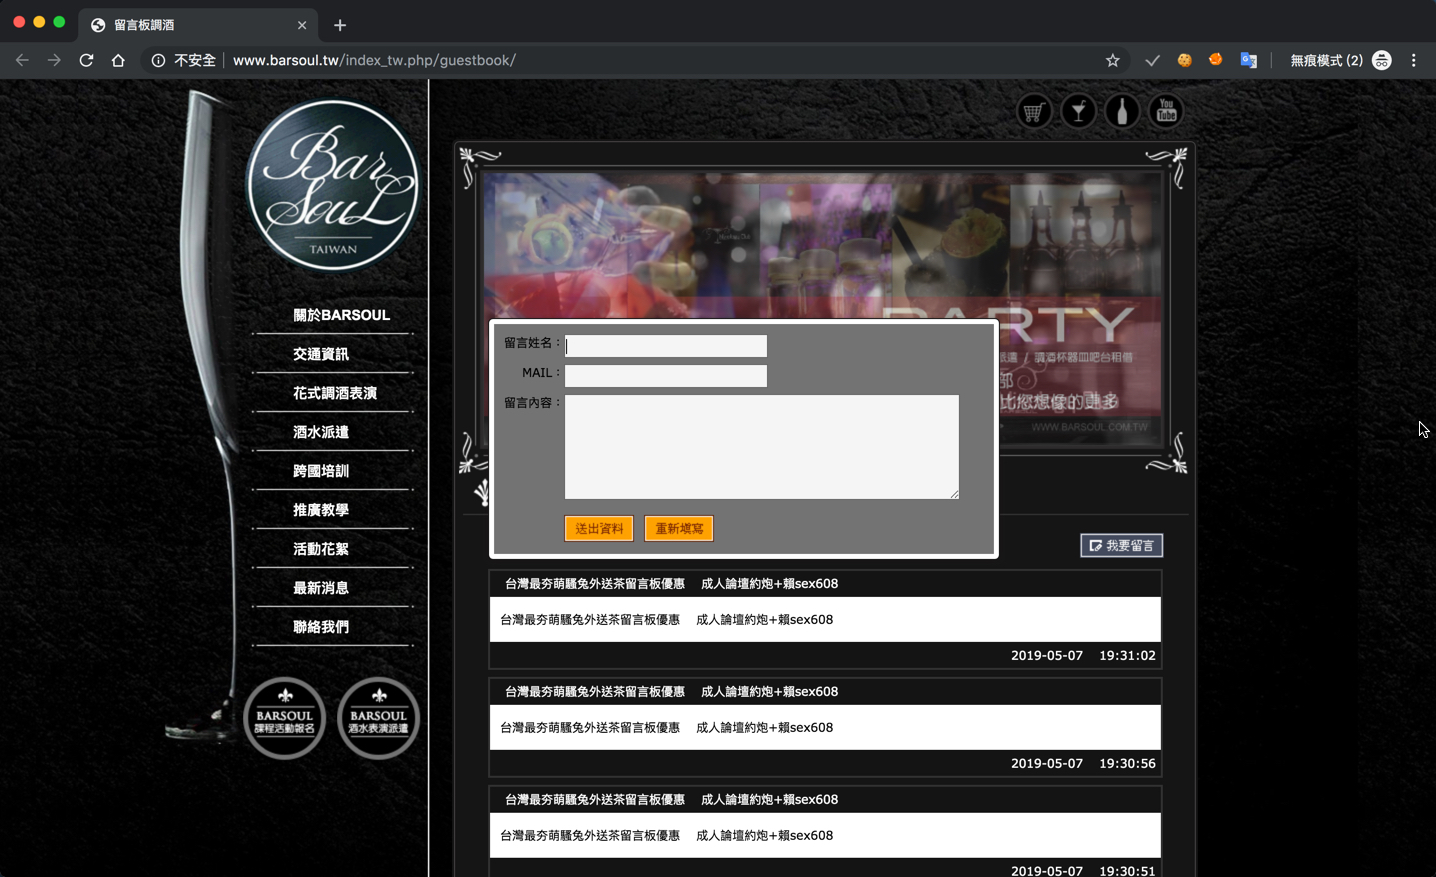
Task: Click the 我要留言 button
Action: pyautogui.click(x=1121, y=545)
